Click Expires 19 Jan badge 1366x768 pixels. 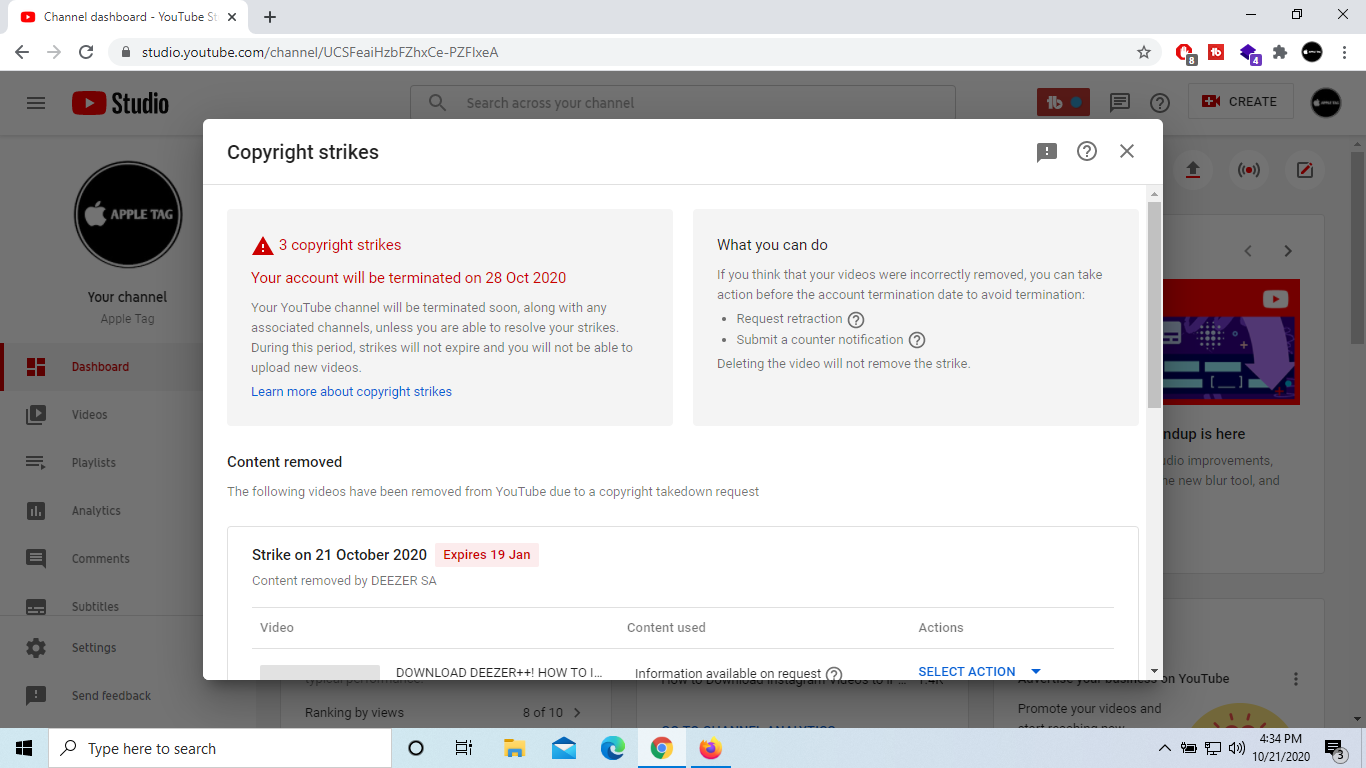click(x=487, y=555)
